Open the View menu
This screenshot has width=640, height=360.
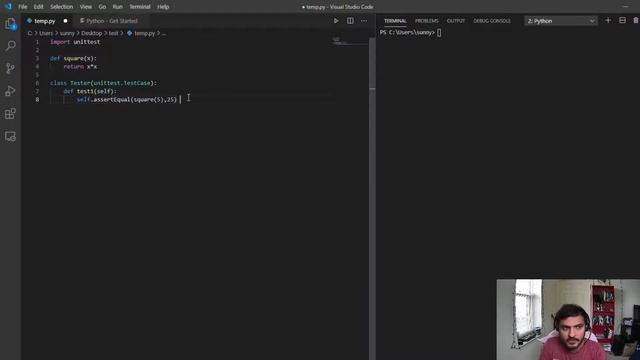(x=86, y=7)
